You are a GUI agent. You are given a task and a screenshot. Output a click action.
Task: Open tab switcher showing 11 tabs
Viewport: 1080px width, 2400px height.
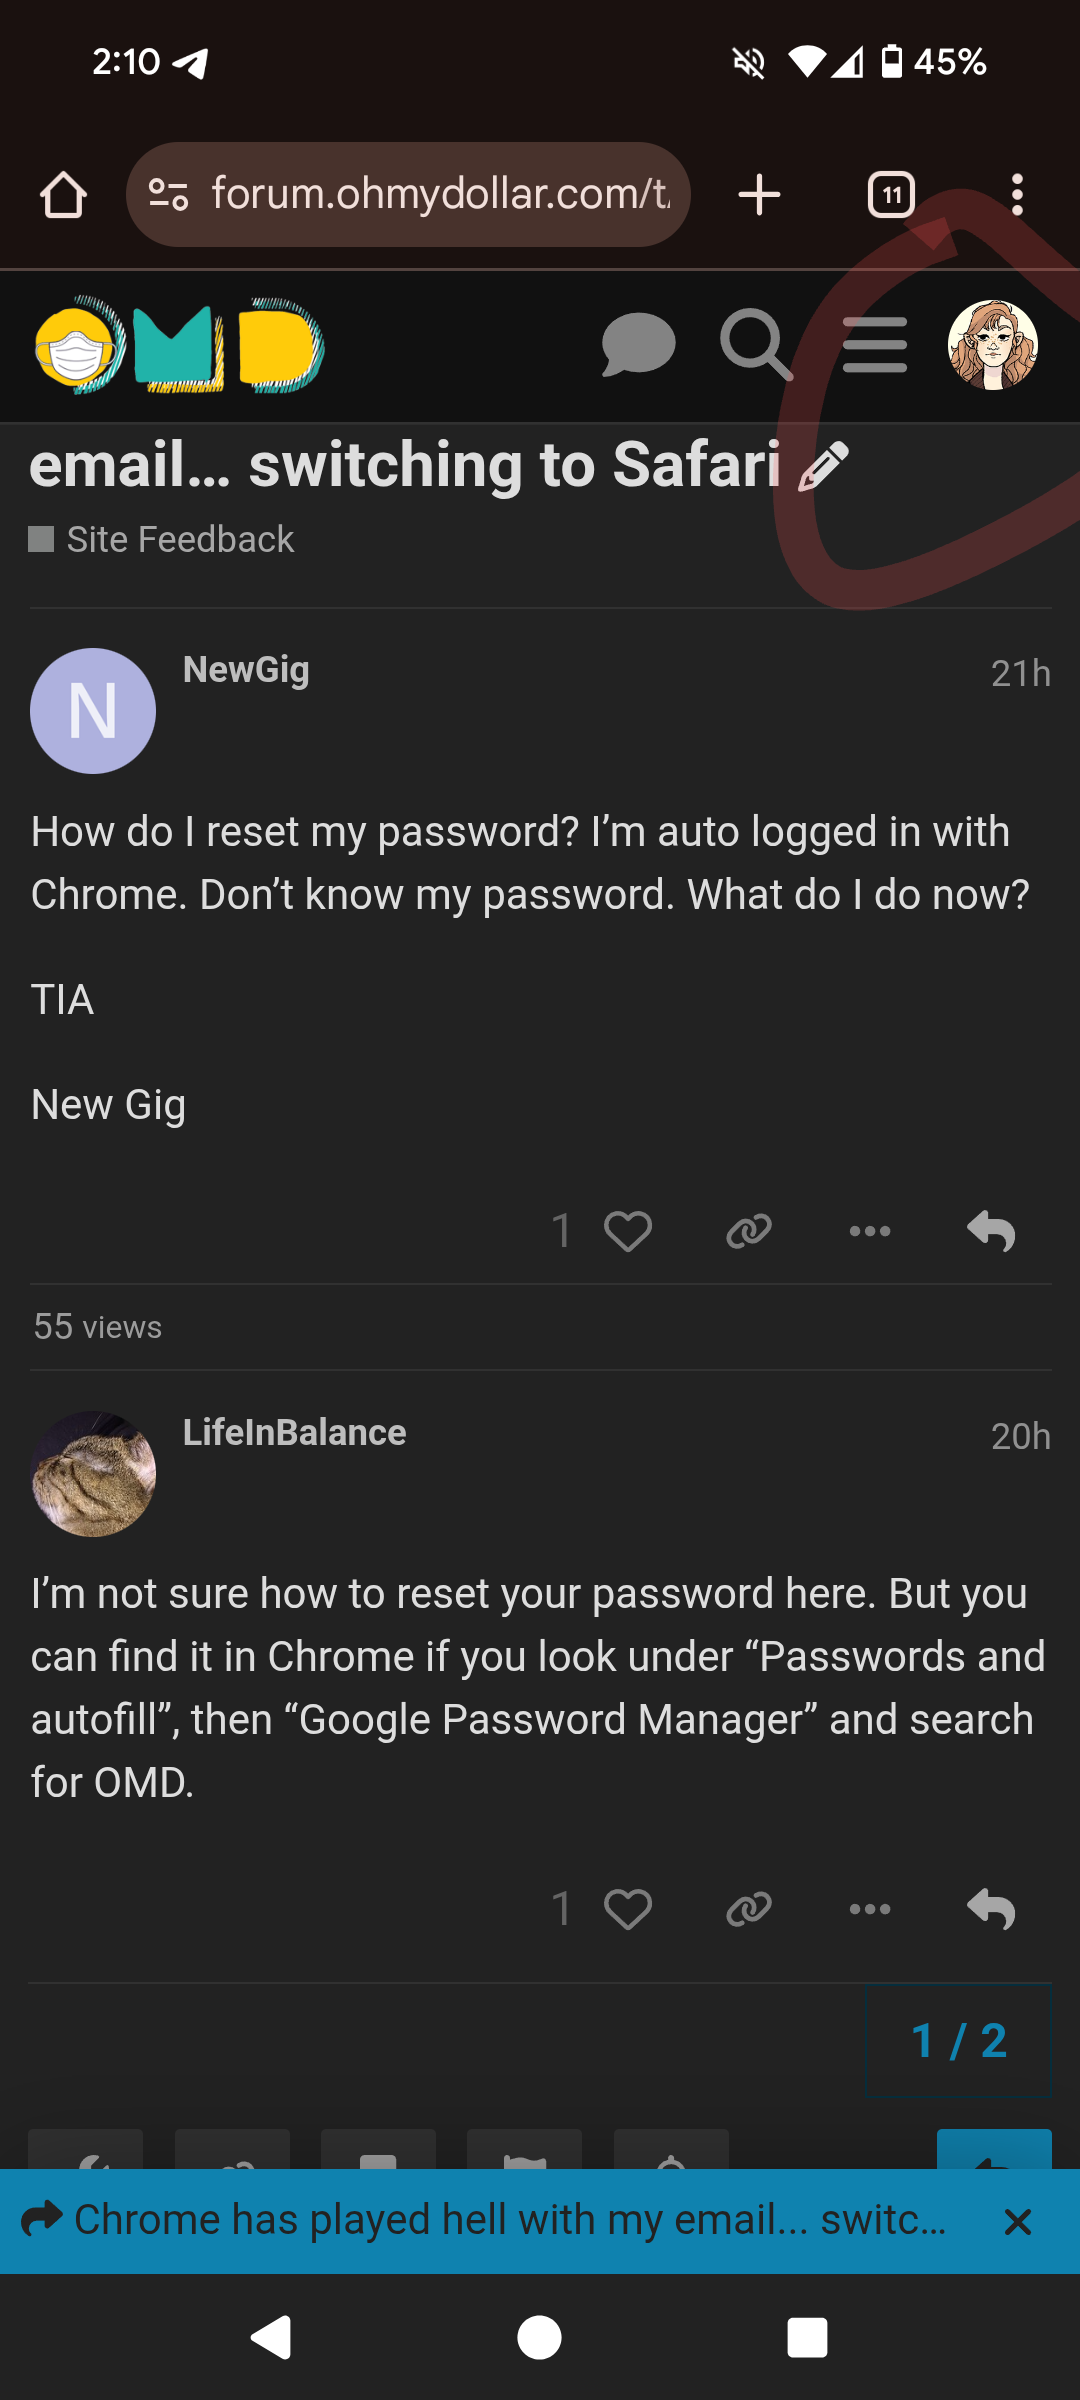pos(891,195)
